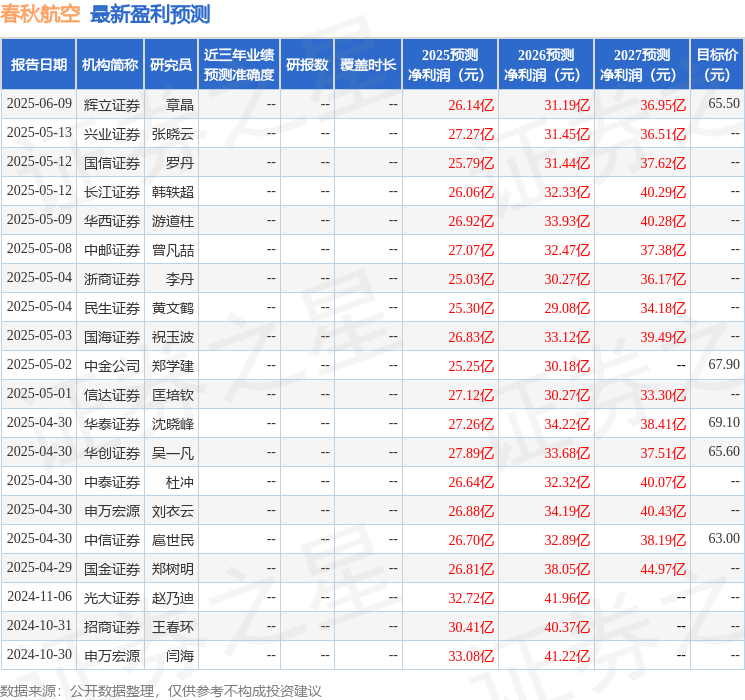The width and height of the screenshot is (745, 700).
Task: Click the 33.93亿 forecast value
Action: click(x=567, y=221)
